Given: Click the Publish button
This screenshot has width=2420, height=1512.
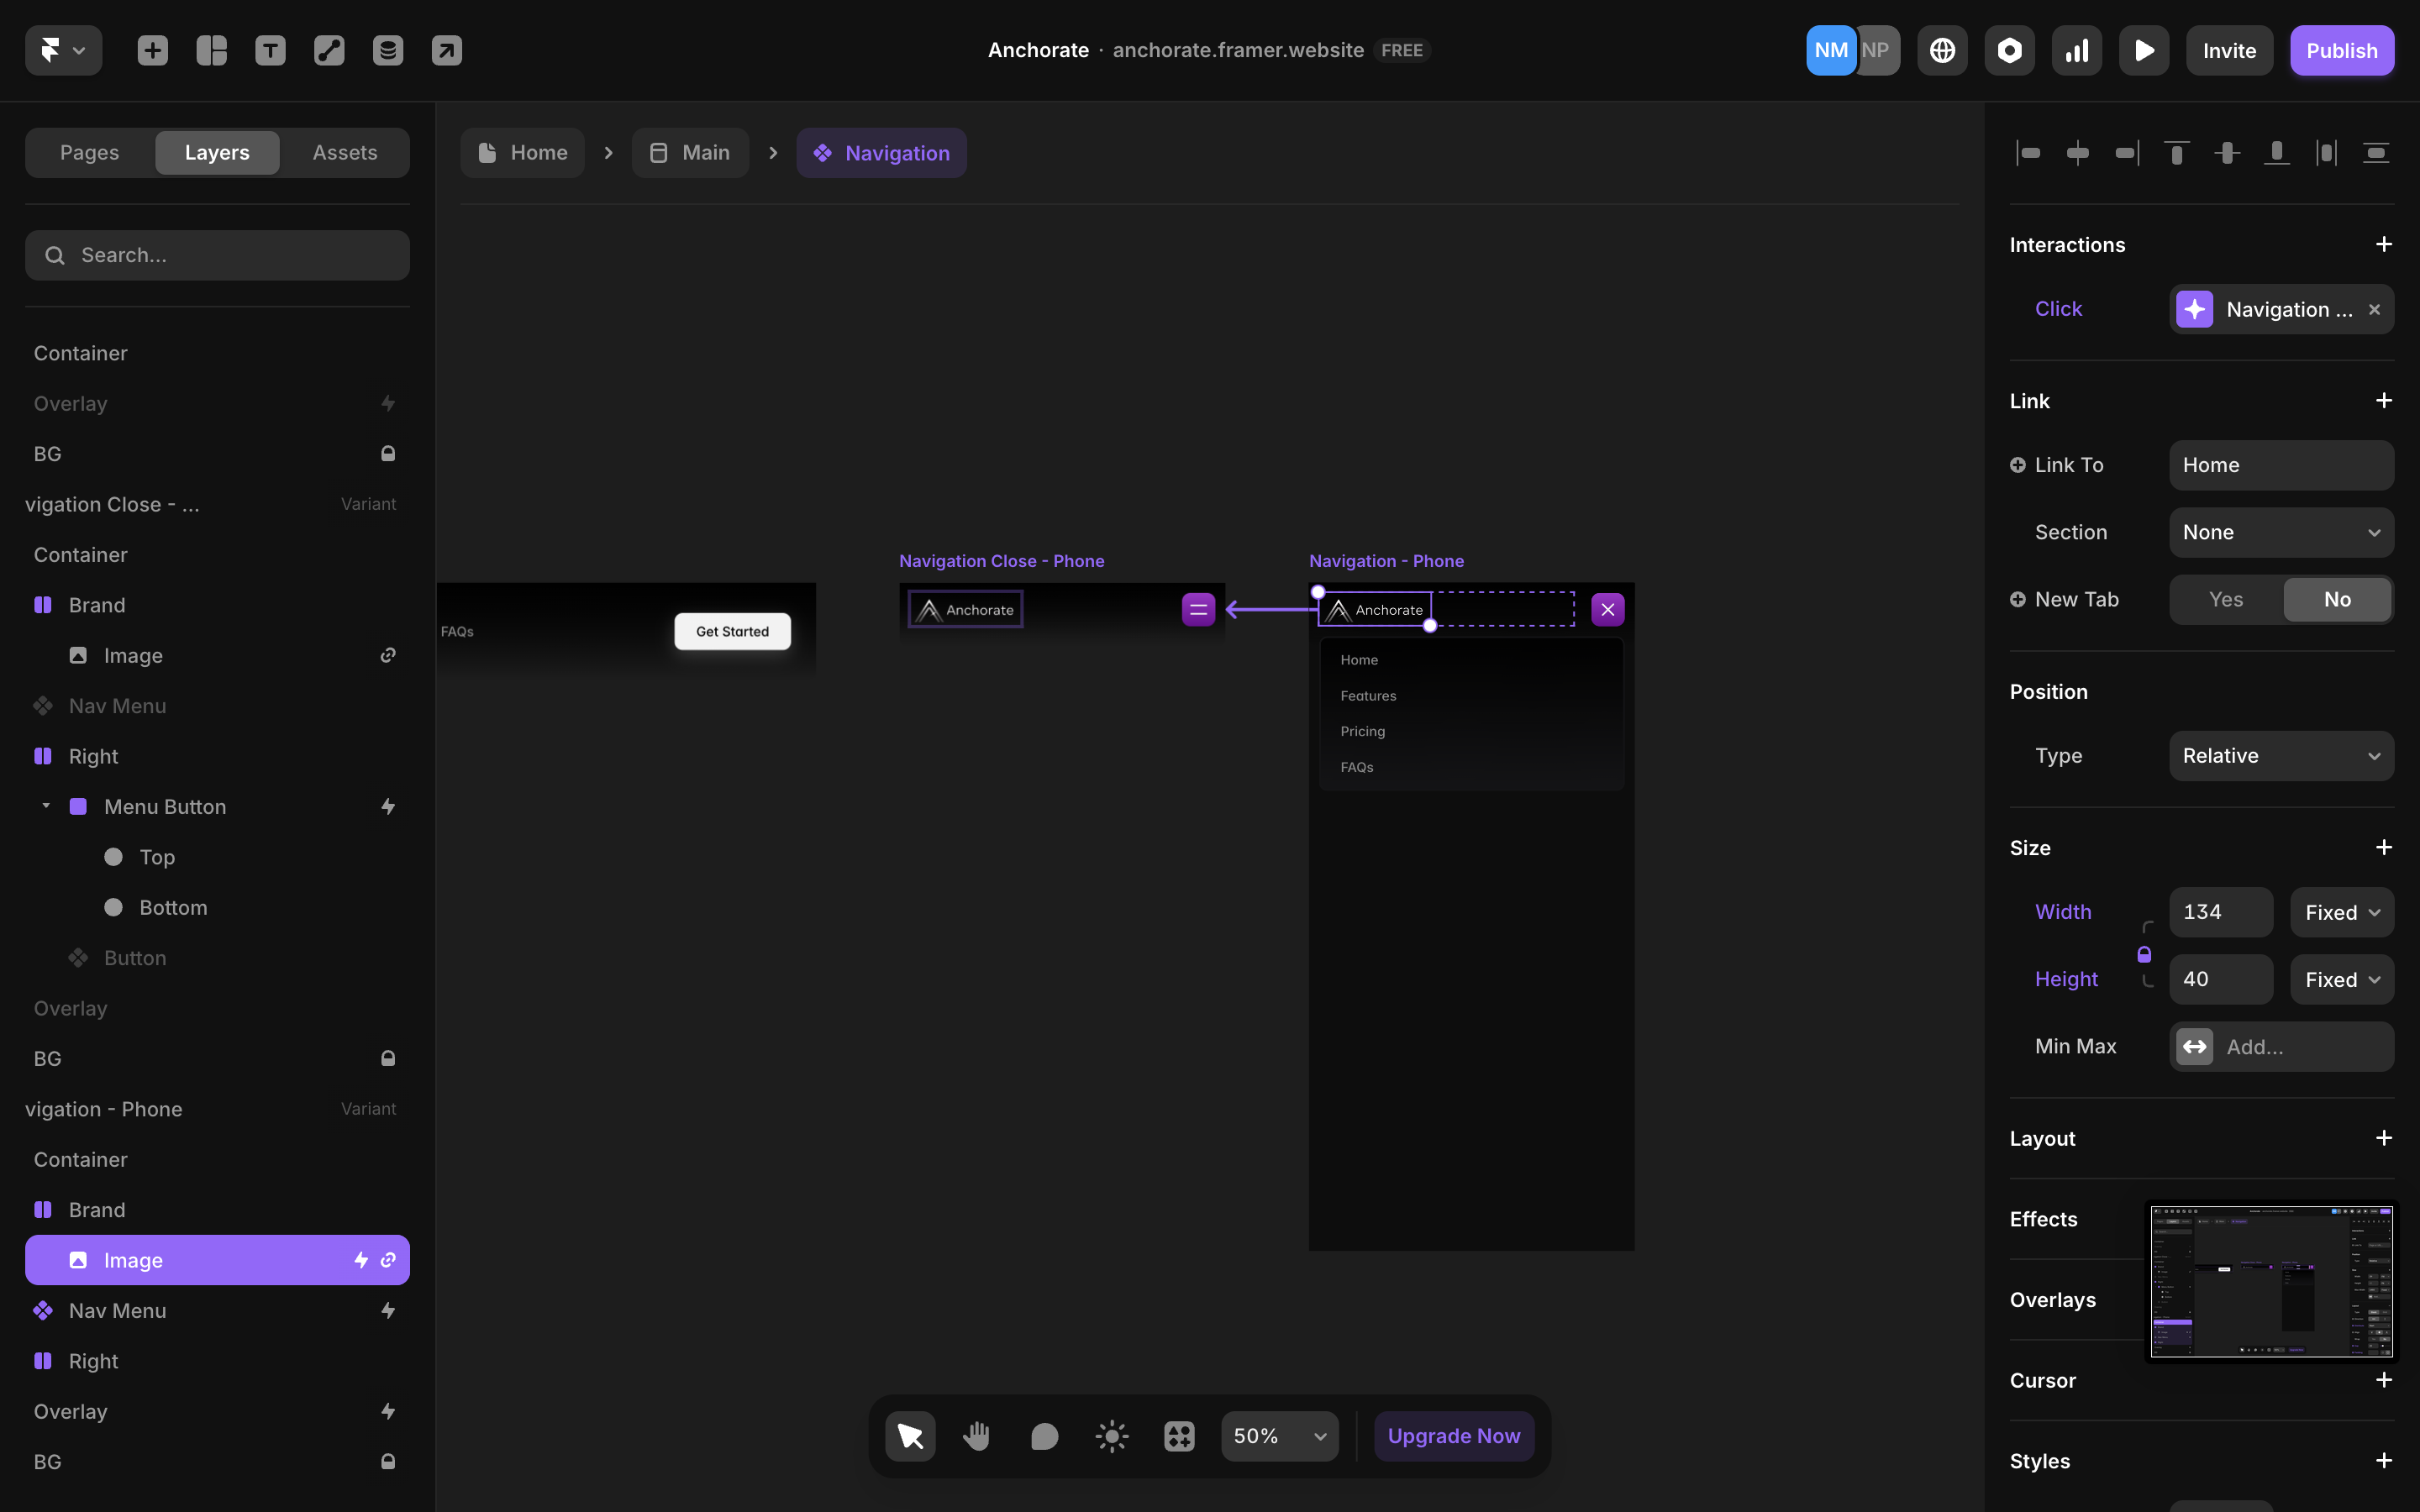Looking at the screenshot, I should point(2341,50).
